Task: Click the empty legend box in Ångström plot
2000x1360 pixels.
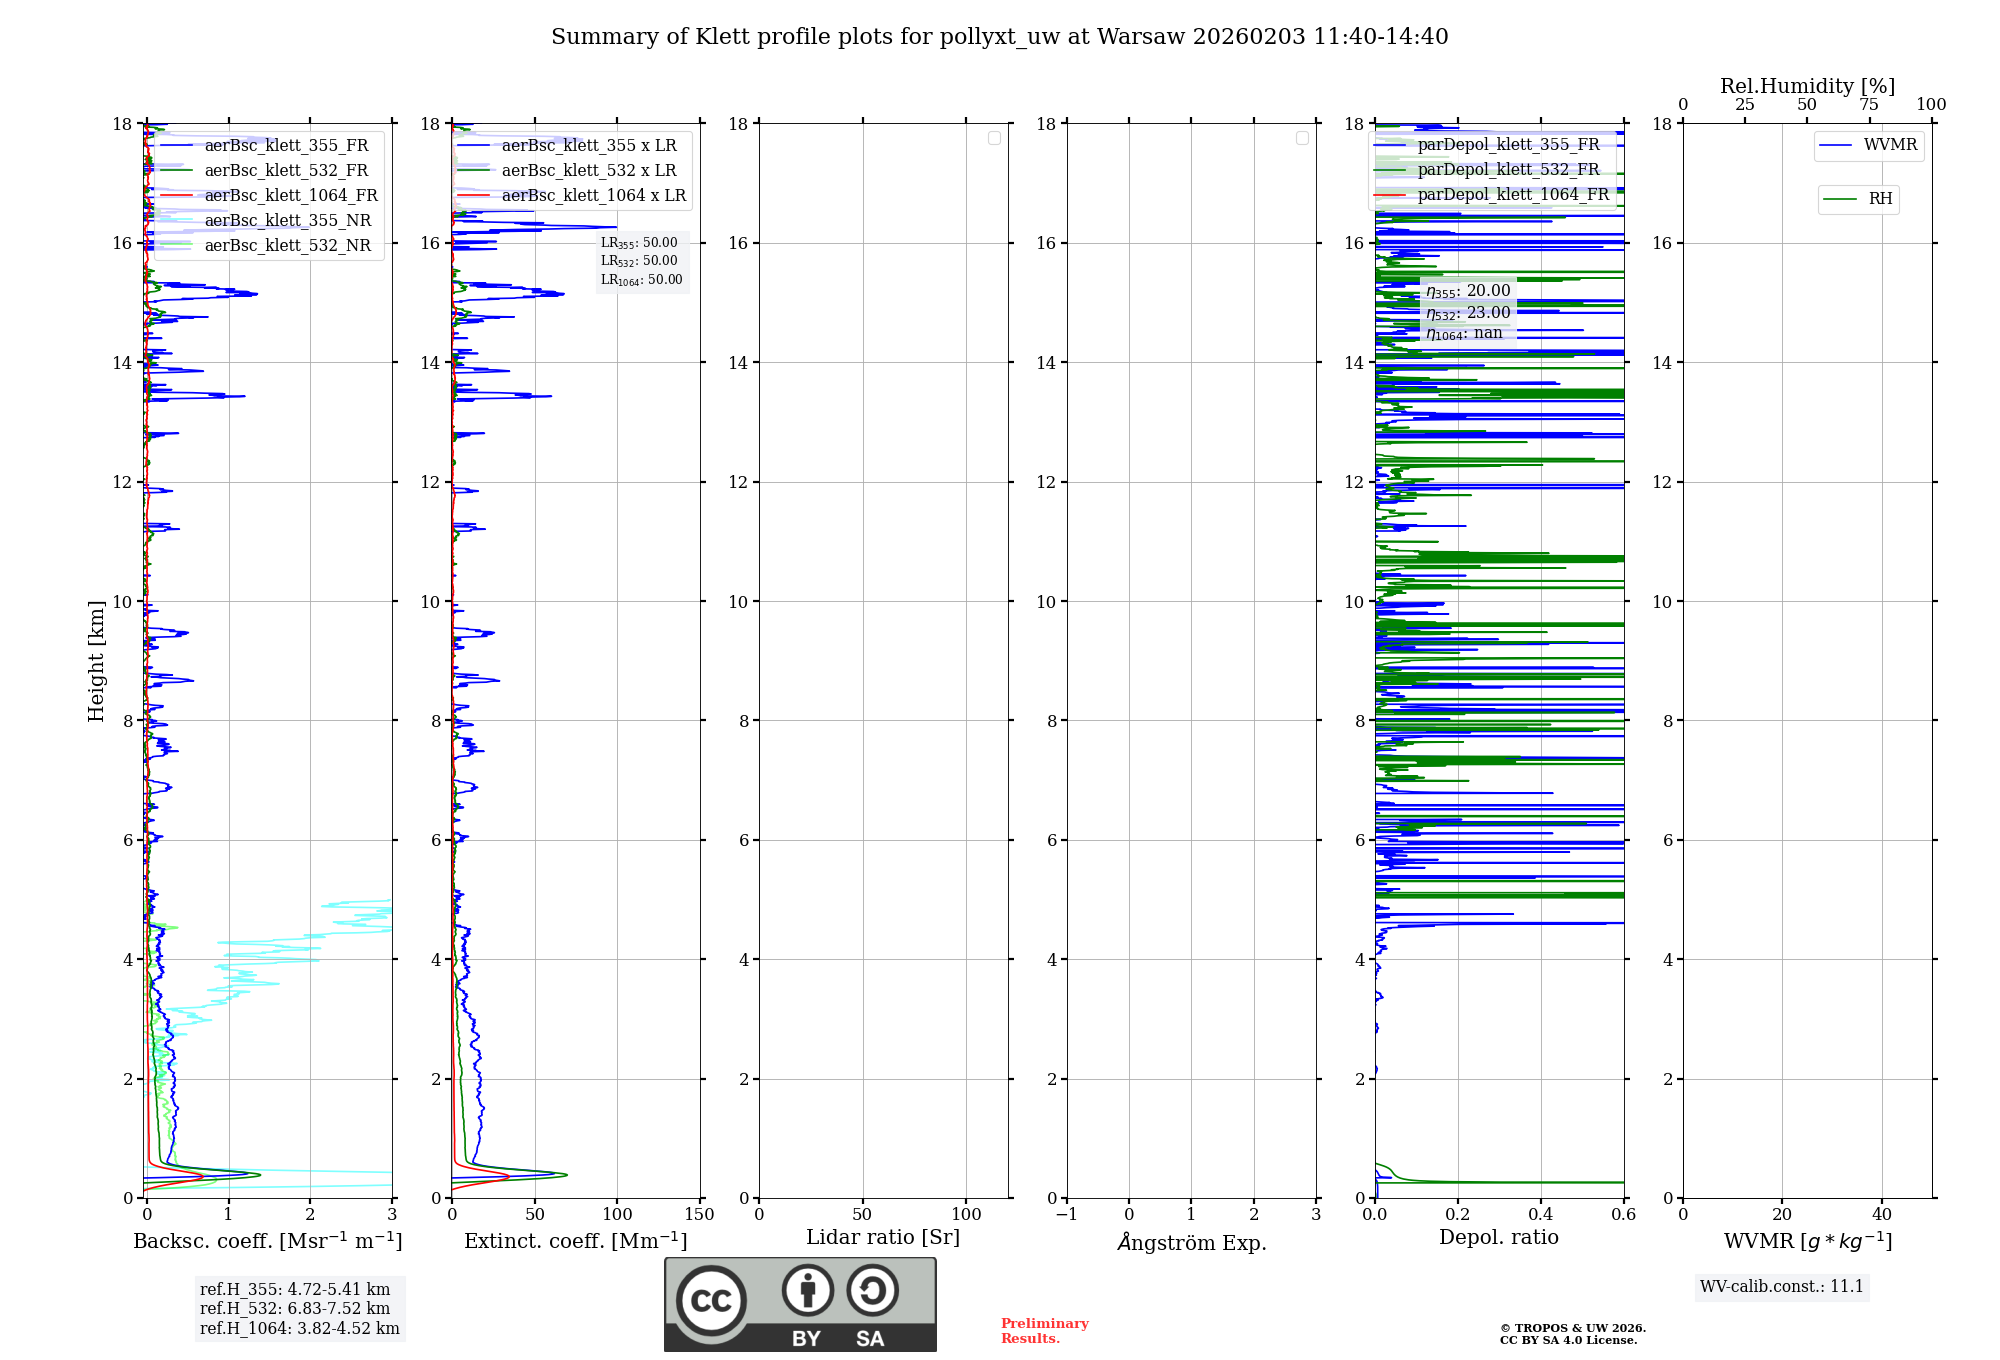Action: [1302, 138]
